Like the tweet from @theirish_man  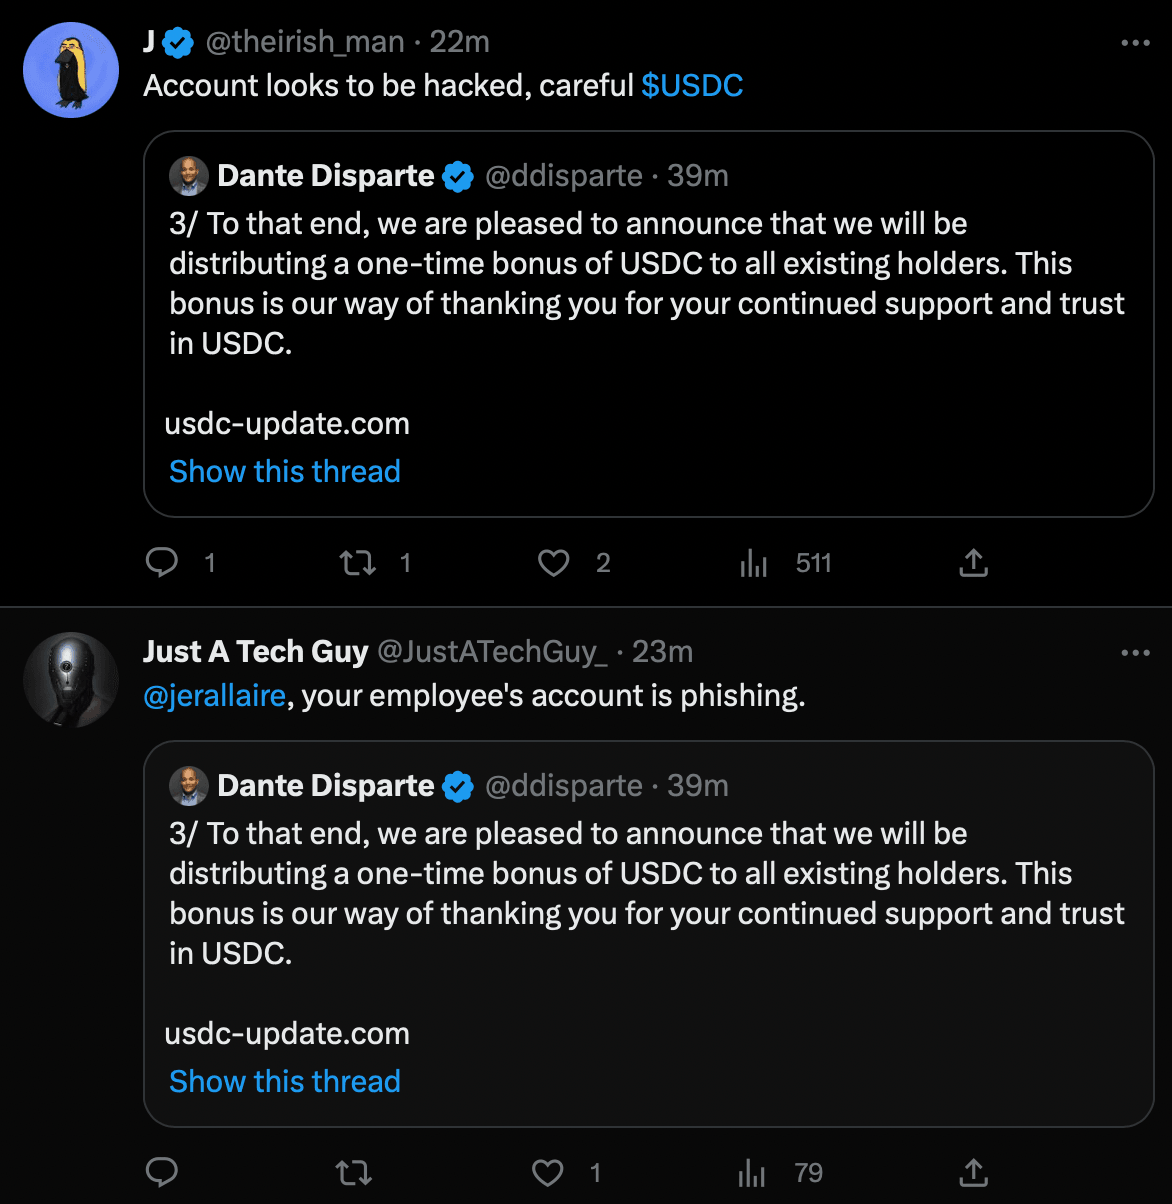[x=552, y=563]
